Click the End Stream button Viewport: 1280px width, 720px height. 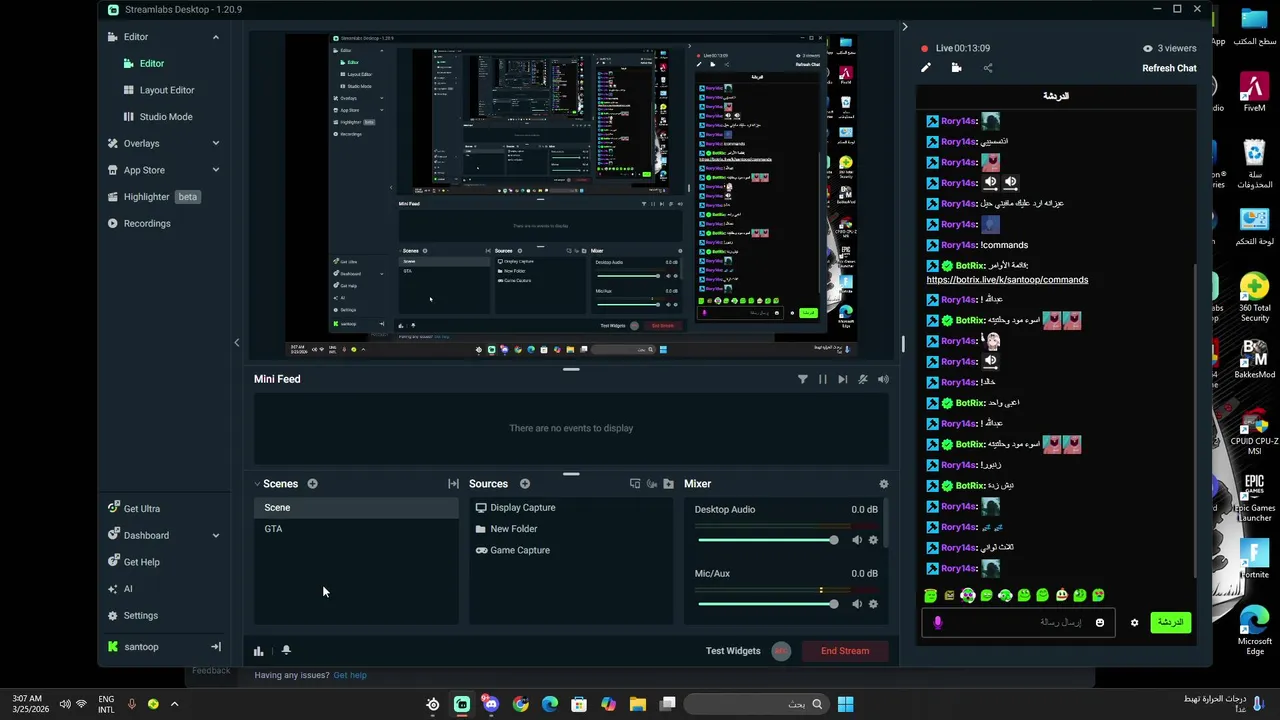tap(845, 651)
